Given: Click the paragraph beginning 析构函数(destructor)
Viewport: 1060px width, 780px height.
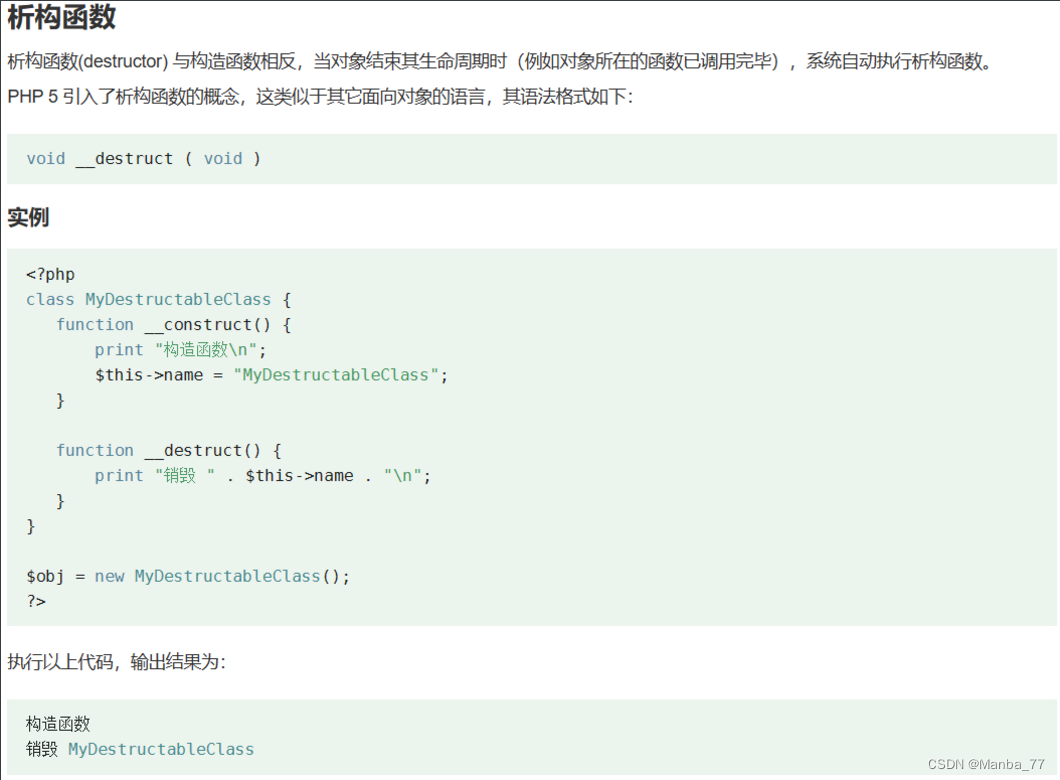Looking at the screenshot, I should click(500, 62).
